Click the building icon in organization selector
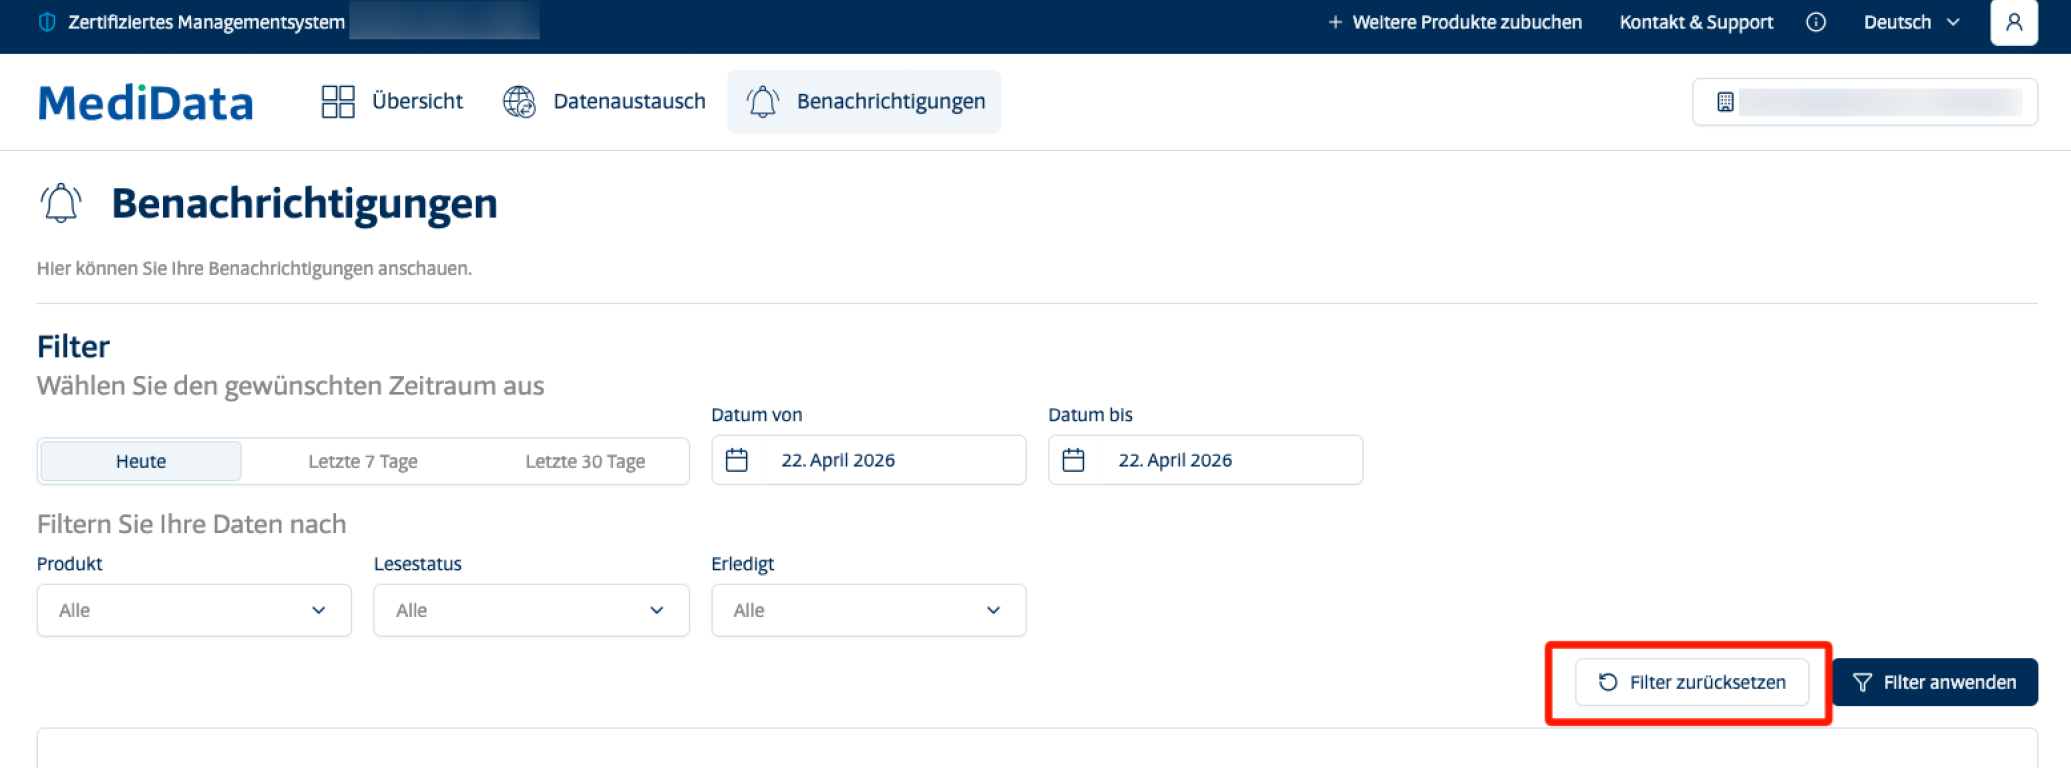 click(1725, 102)
